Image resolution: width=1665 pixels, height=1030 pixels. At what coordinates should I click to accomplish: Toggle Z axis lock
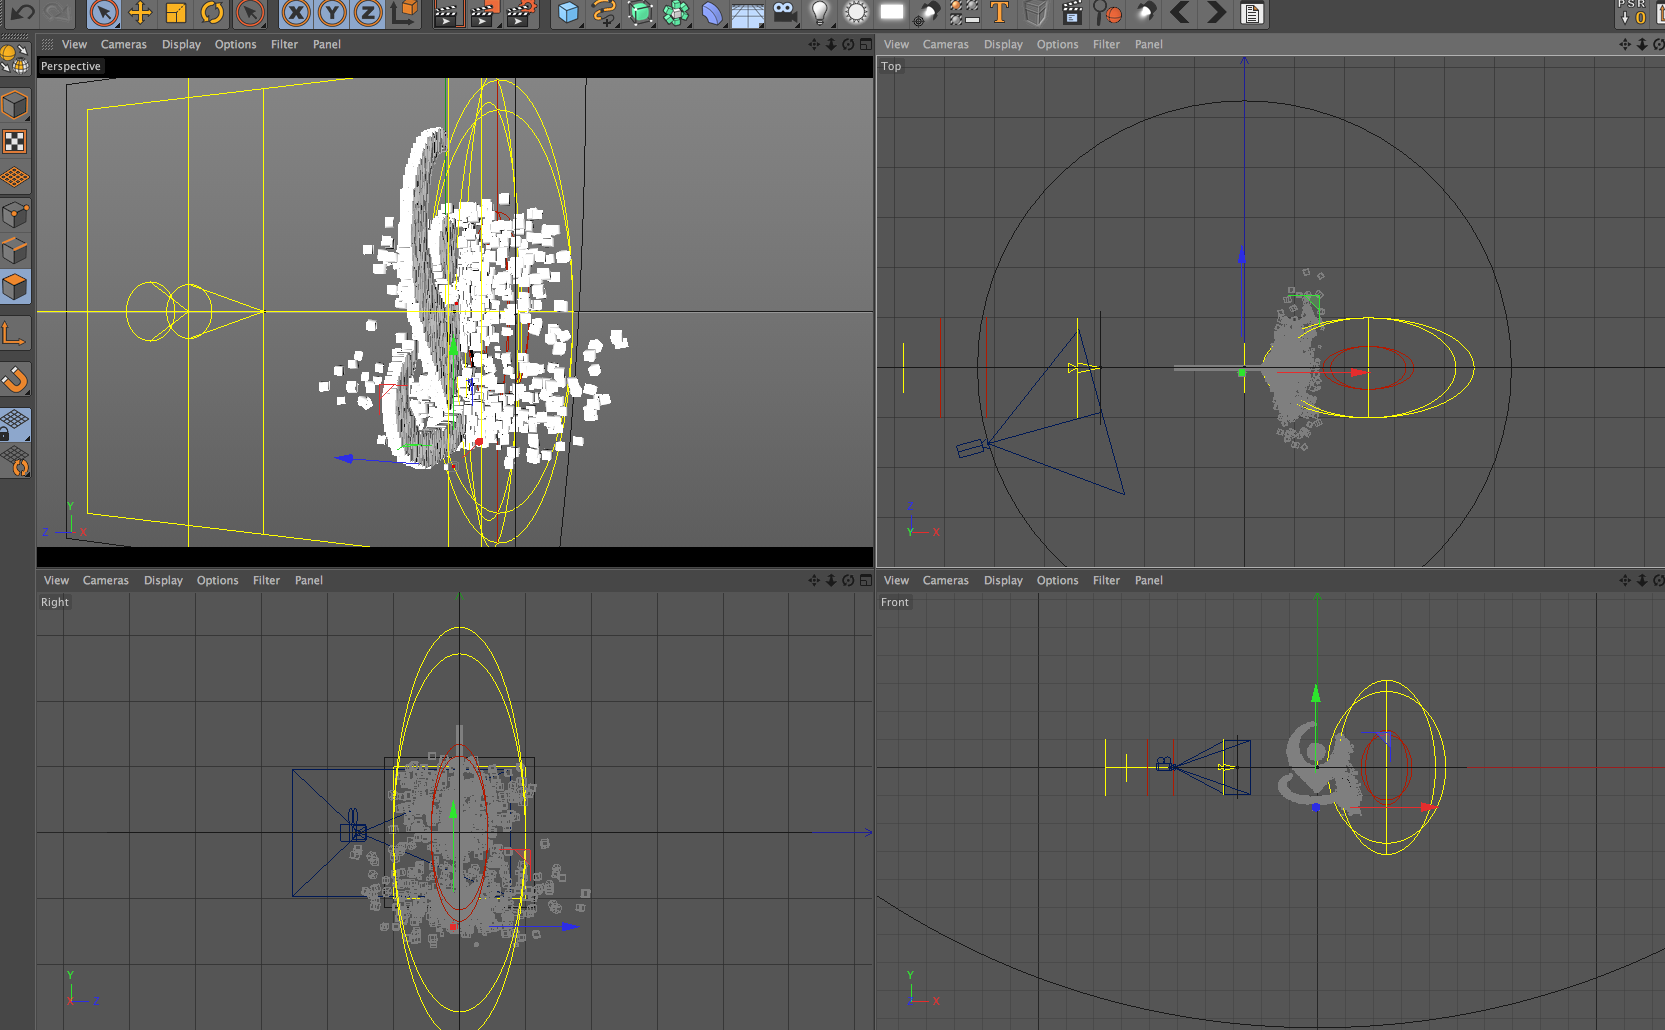click(x=368, y=13)
